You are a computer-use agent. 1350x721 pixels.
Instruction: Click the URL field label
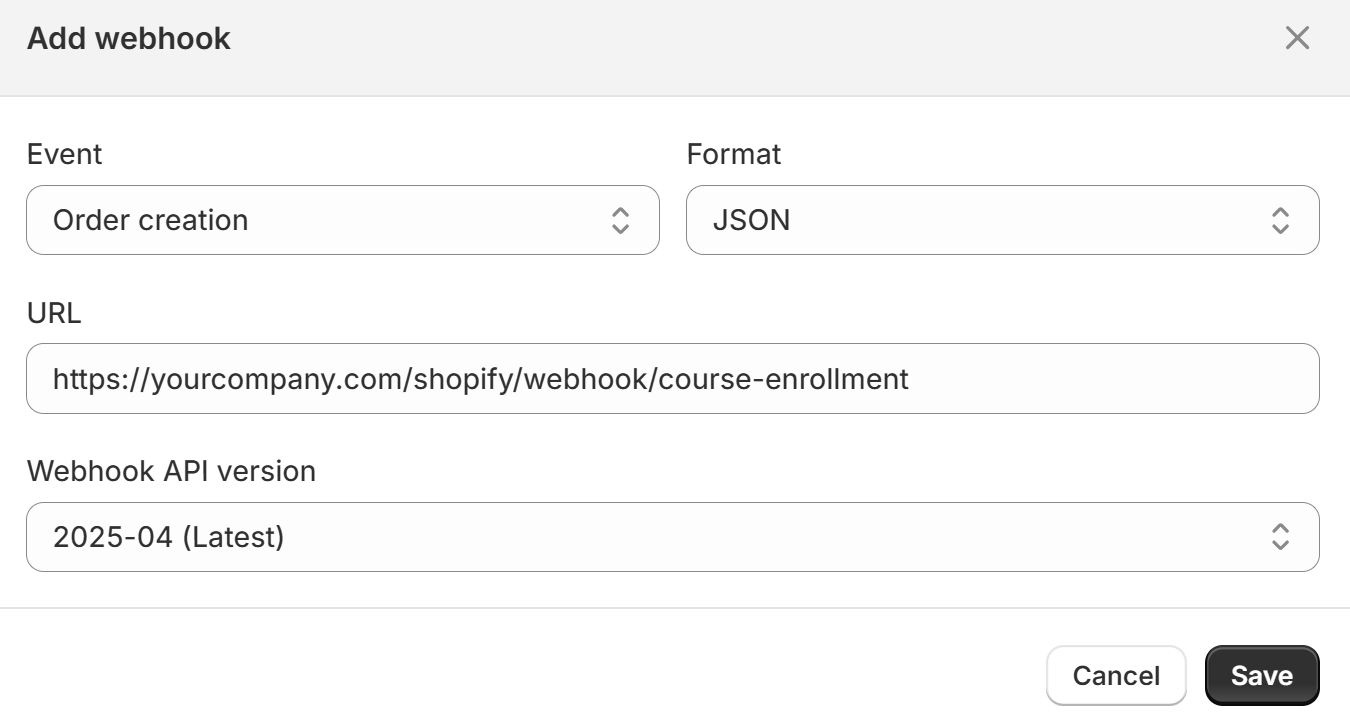coord(54,314)
